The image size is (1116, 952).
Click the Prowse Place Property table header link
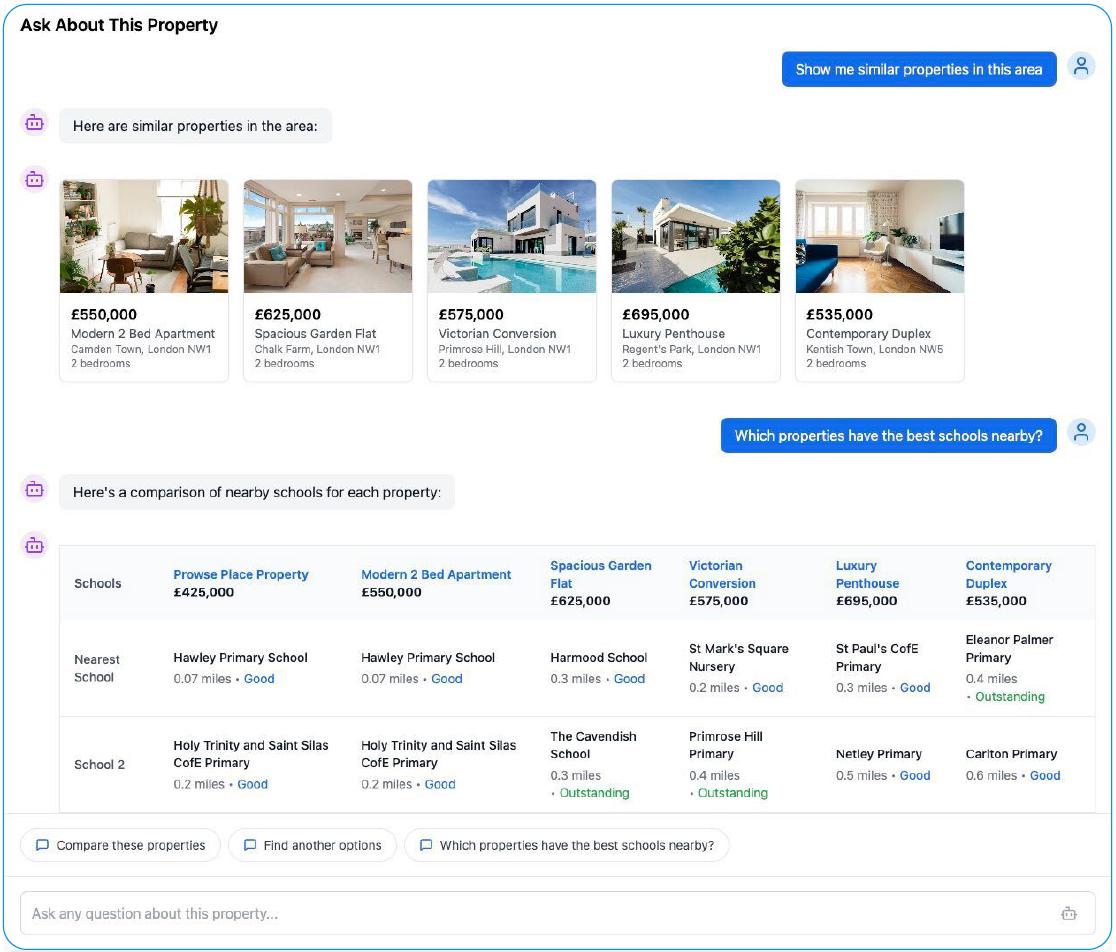[x=240, y=574]
